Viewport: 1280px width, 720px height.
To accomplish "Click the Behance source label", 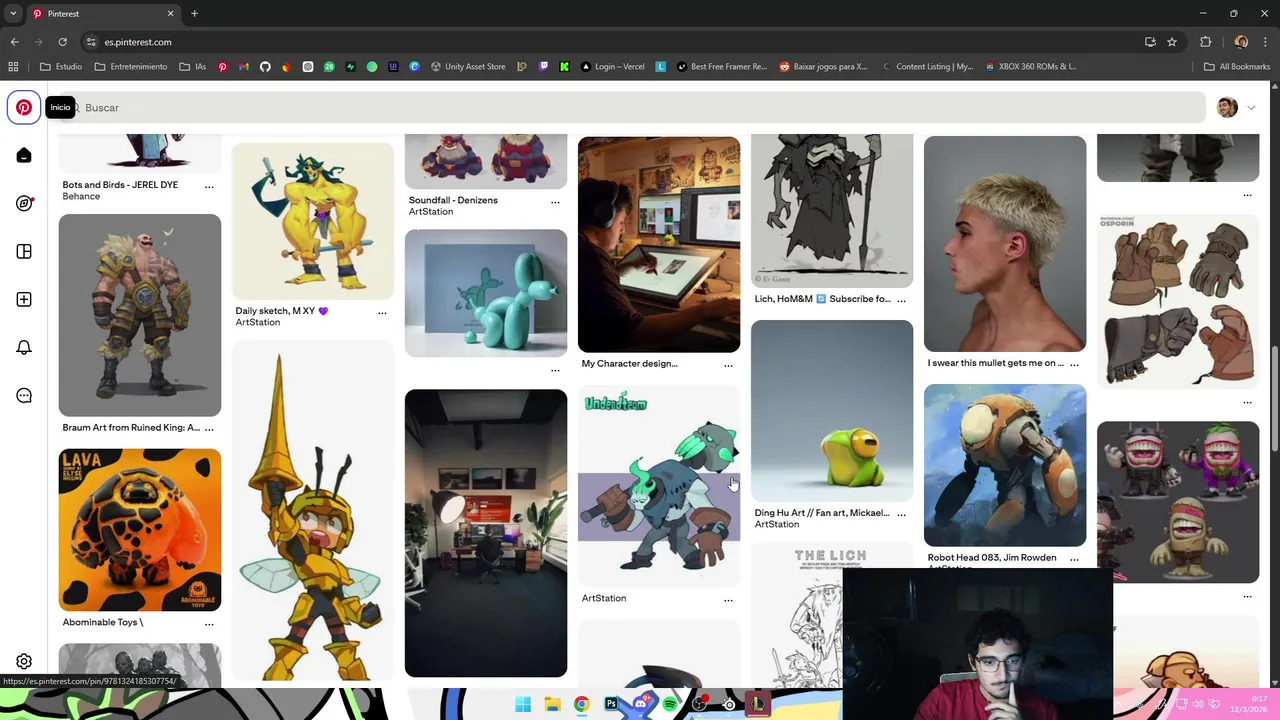I will (x=81, y=197).
